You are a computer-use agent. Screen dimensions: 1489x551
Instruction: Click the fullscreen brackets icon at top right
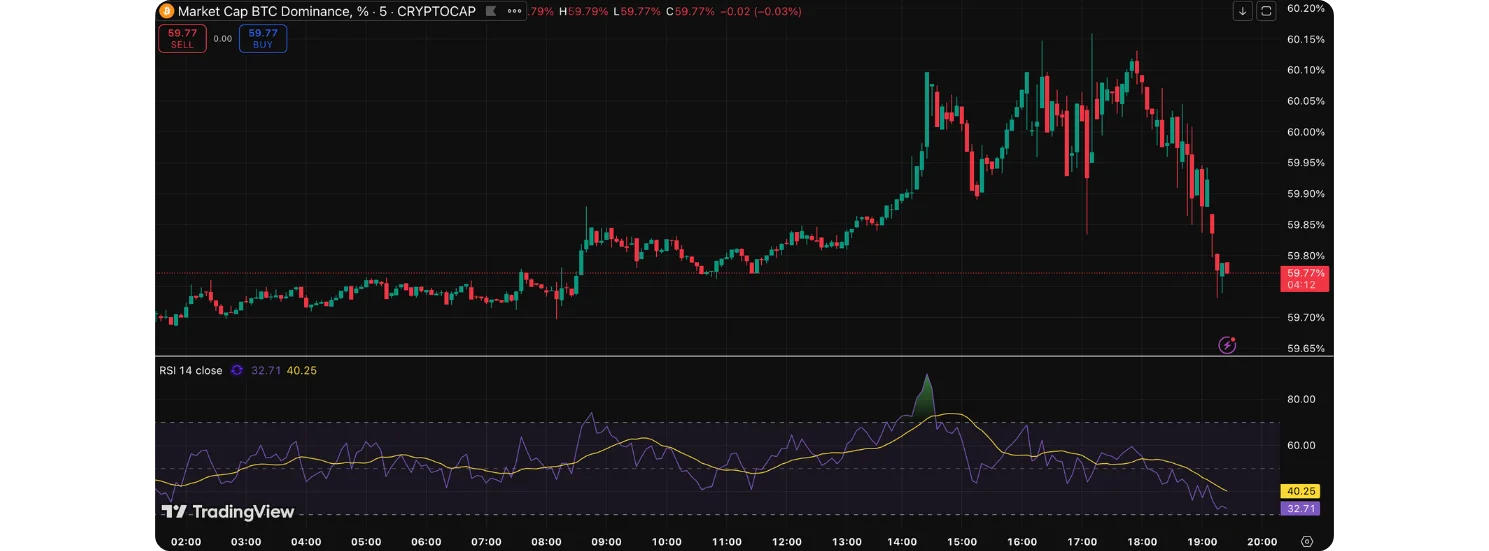pyautogui.click(x=1266, y=11)
